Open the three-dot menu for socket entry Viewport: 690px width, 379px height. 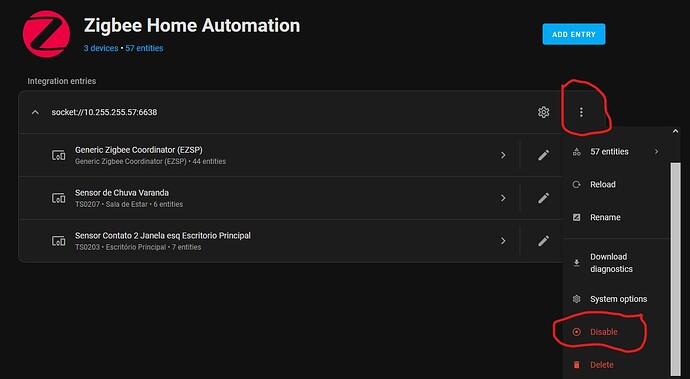click(x=581, y=112)
